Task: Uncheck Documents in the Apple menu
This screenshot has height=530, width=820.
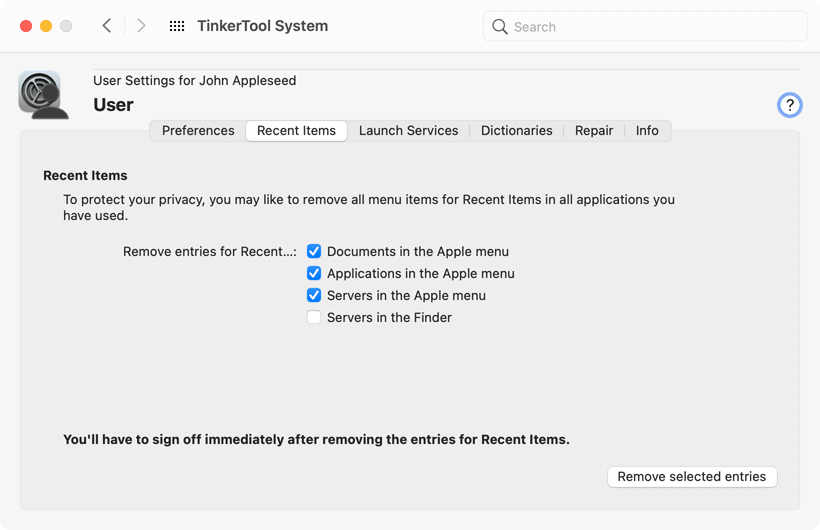Action: point(314,252)
